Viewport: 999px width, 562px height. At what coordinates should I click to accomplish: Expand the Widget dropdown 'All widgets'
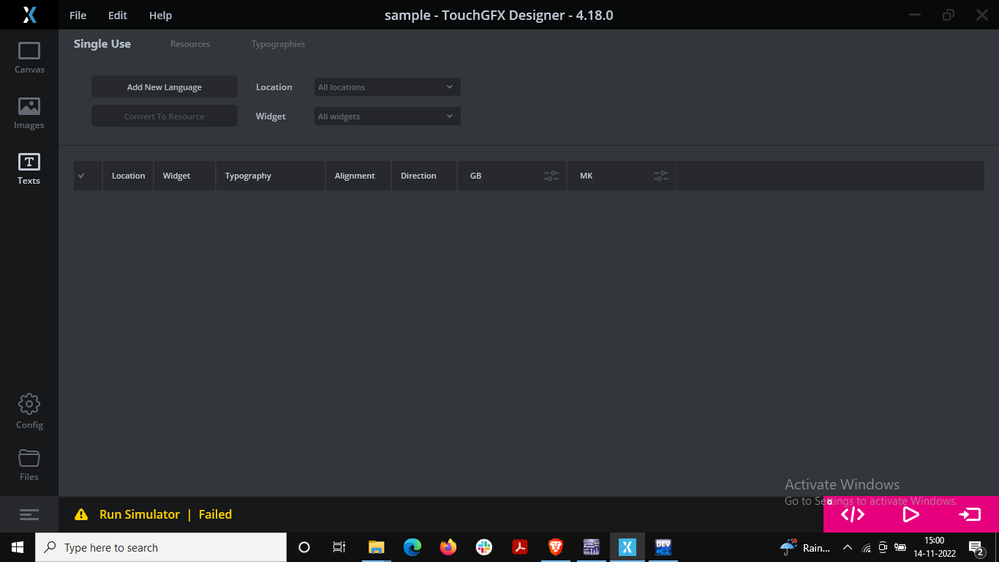coord(387,116)
